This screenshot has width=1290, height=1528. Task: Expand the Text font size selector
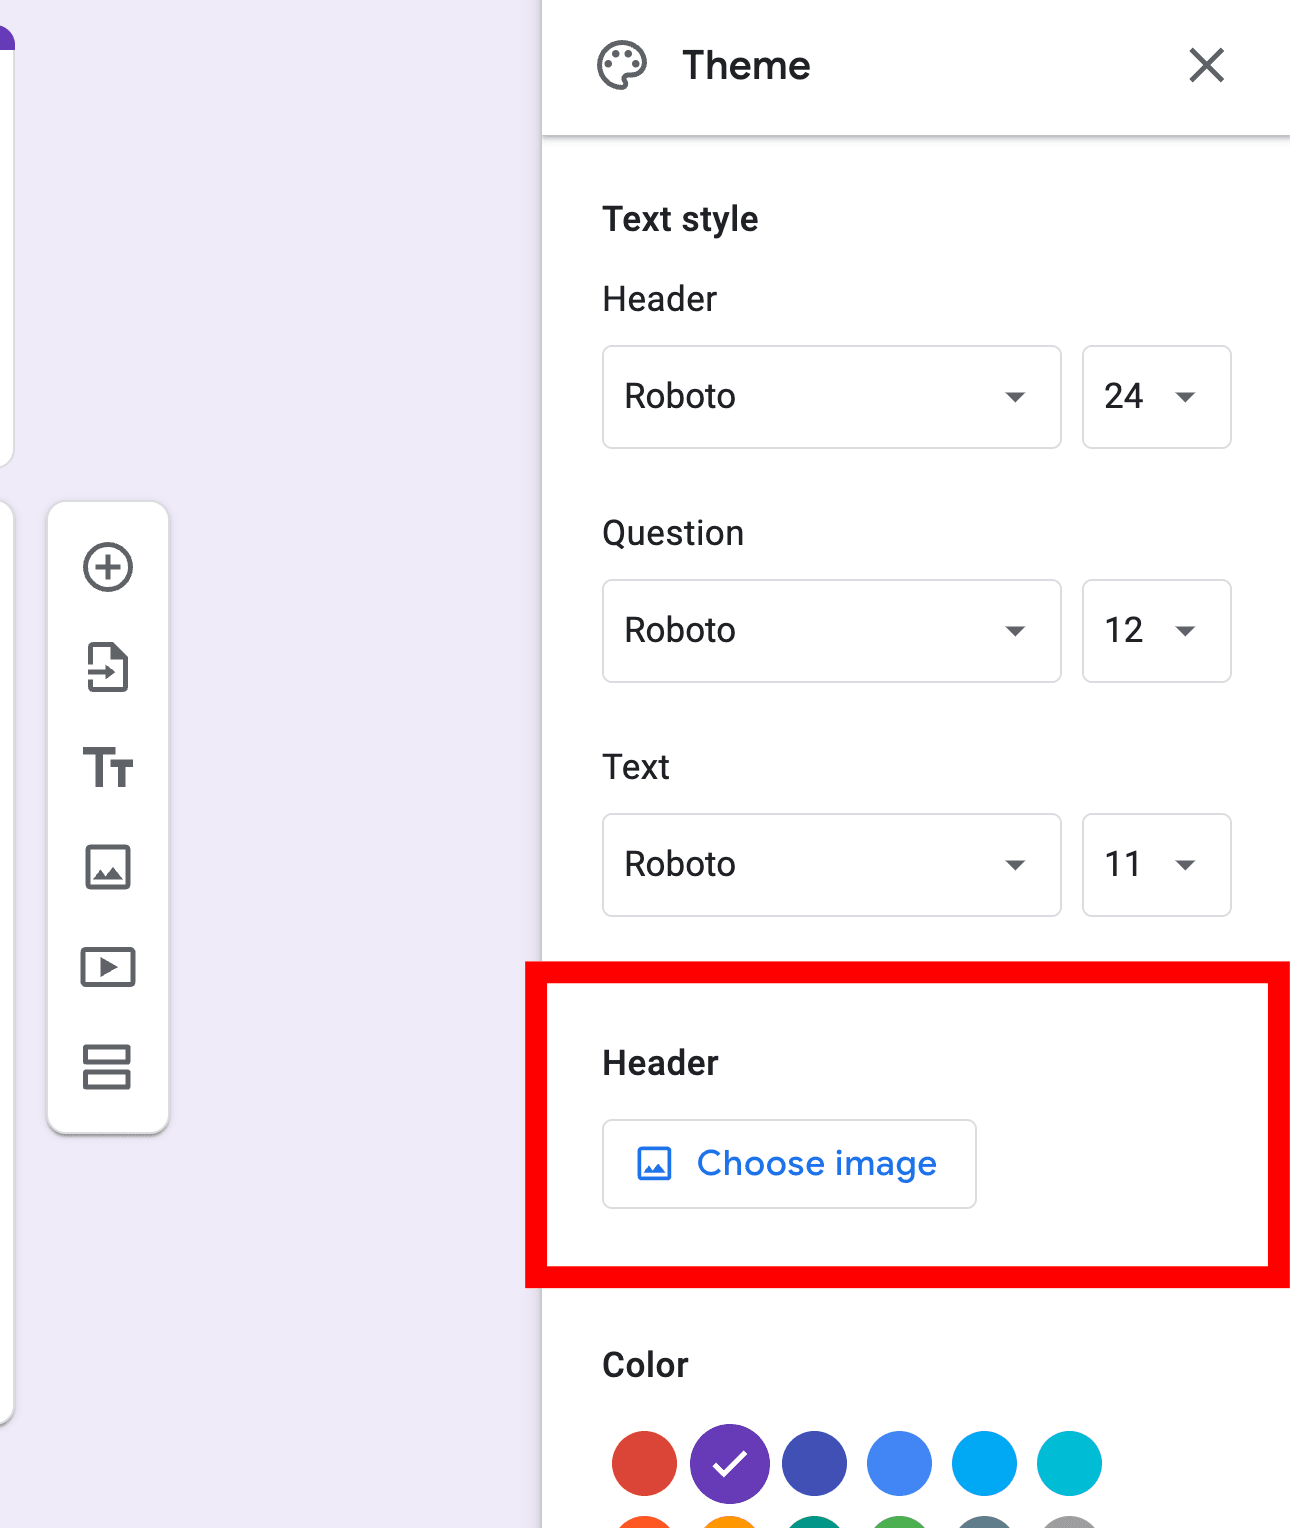(x=1156, y=865)
